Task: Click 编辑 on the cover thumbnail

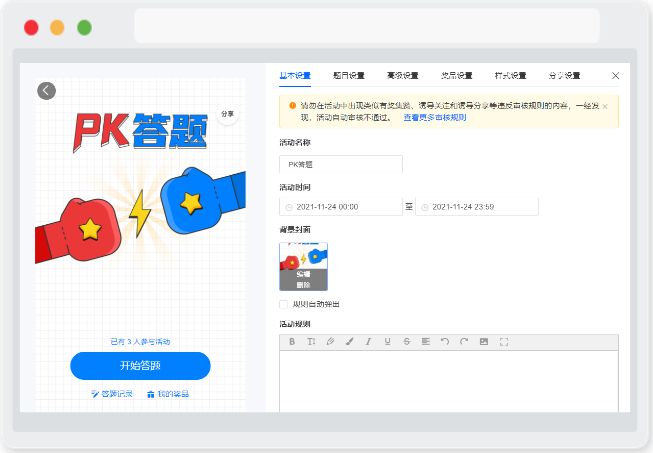Action: (x=303, y=274)
